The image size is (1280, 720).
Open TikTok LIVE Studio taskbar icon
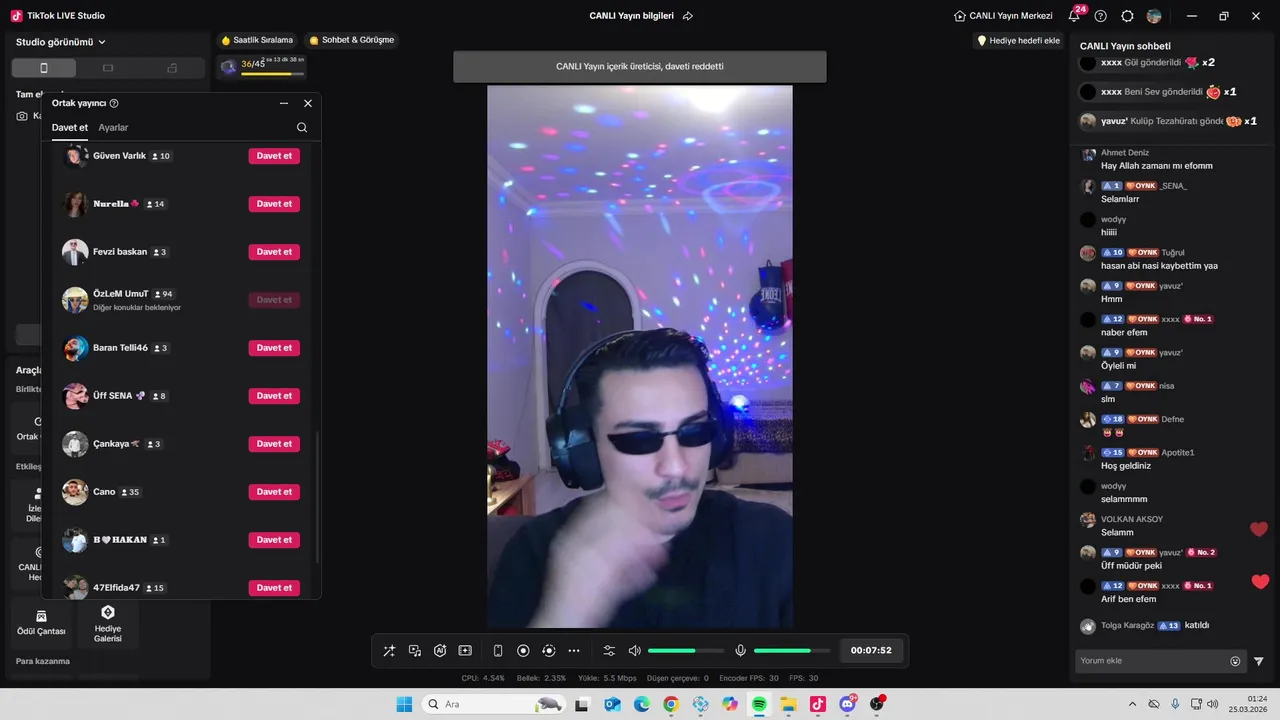click(x=818, y=704)
